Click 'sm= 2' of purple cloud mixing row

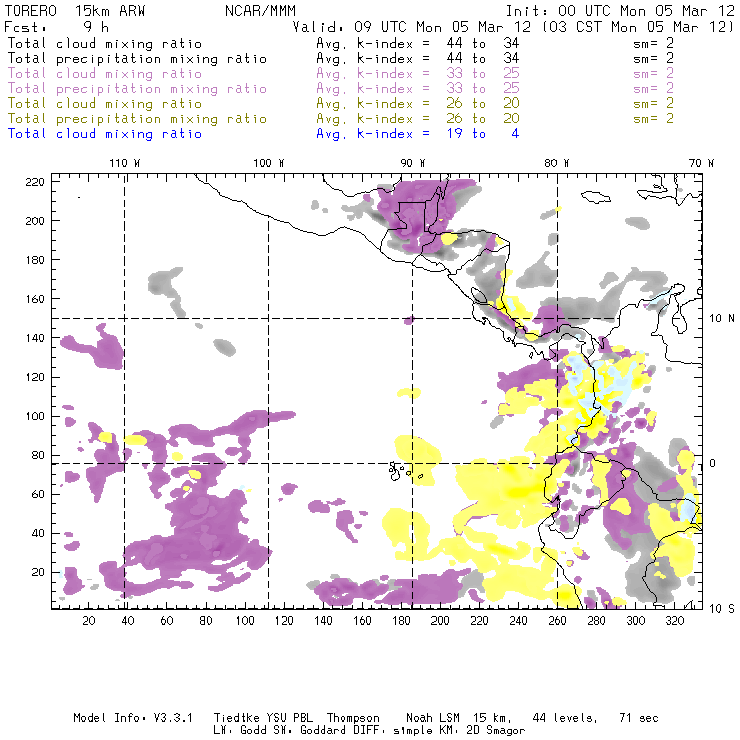pyautogui.click(x=653, y=73)
